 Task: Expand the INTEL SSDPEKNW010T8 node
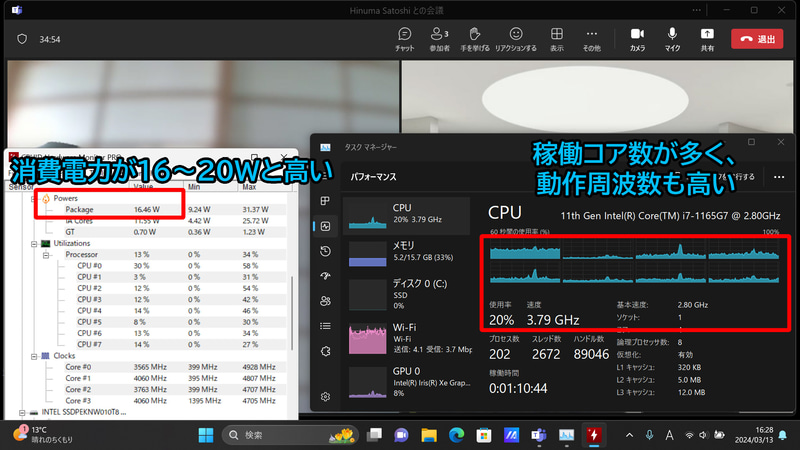[22, 412]
